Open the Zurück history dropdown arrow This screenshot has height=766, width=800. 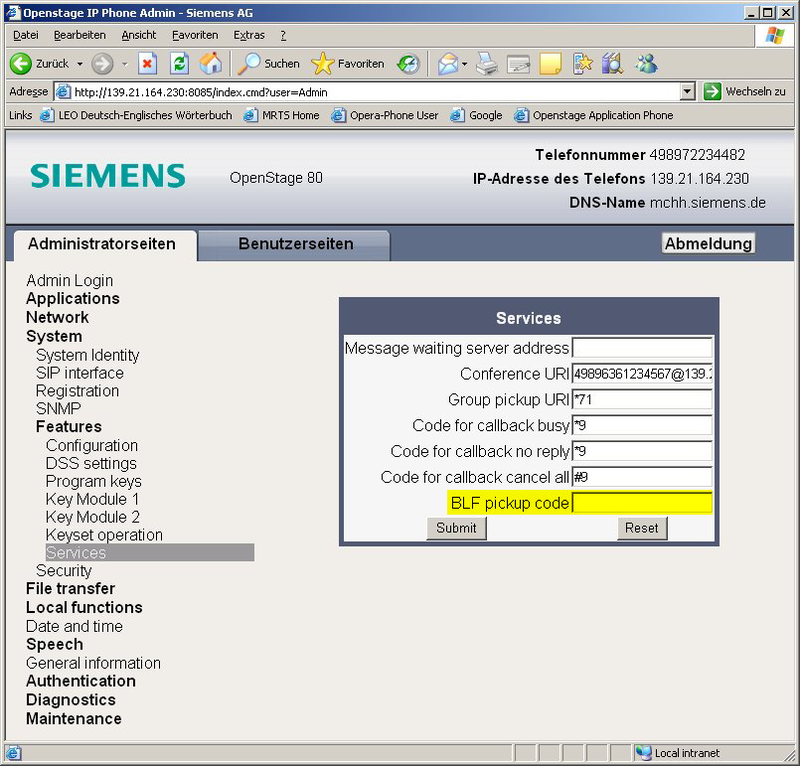tap(79, 63)
